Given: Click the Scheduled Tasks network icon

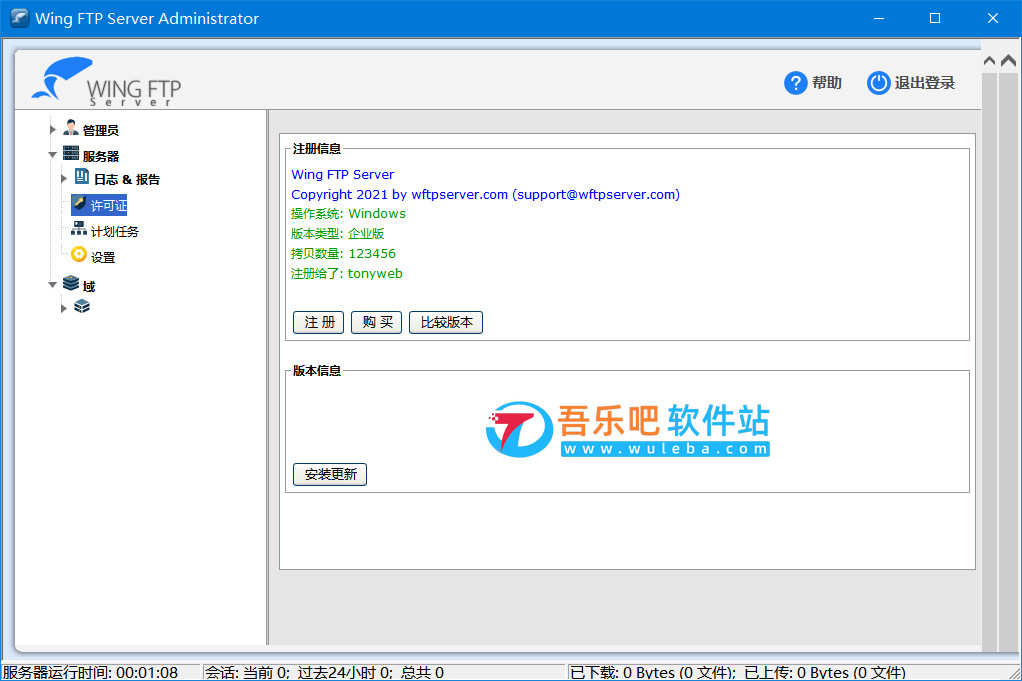Looking at the screenshot, I should [x=79, y=229].
